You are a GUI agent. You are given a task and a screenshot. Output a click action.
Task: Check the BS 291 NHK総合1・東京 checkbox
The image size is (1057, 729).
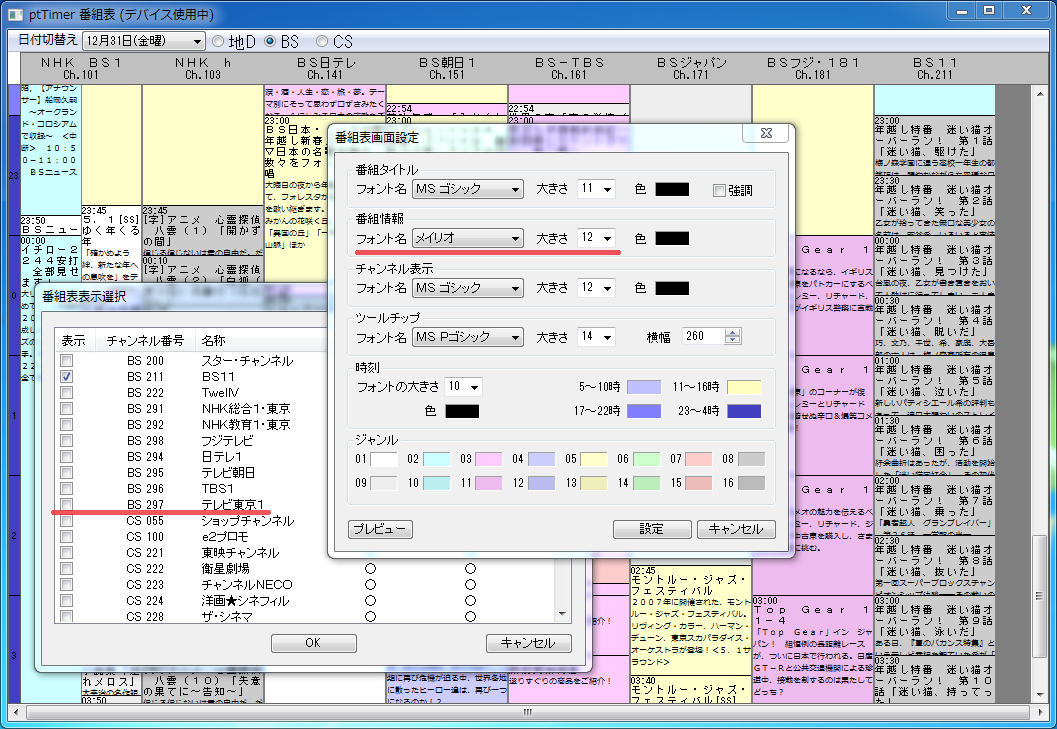tap(66, 409)
